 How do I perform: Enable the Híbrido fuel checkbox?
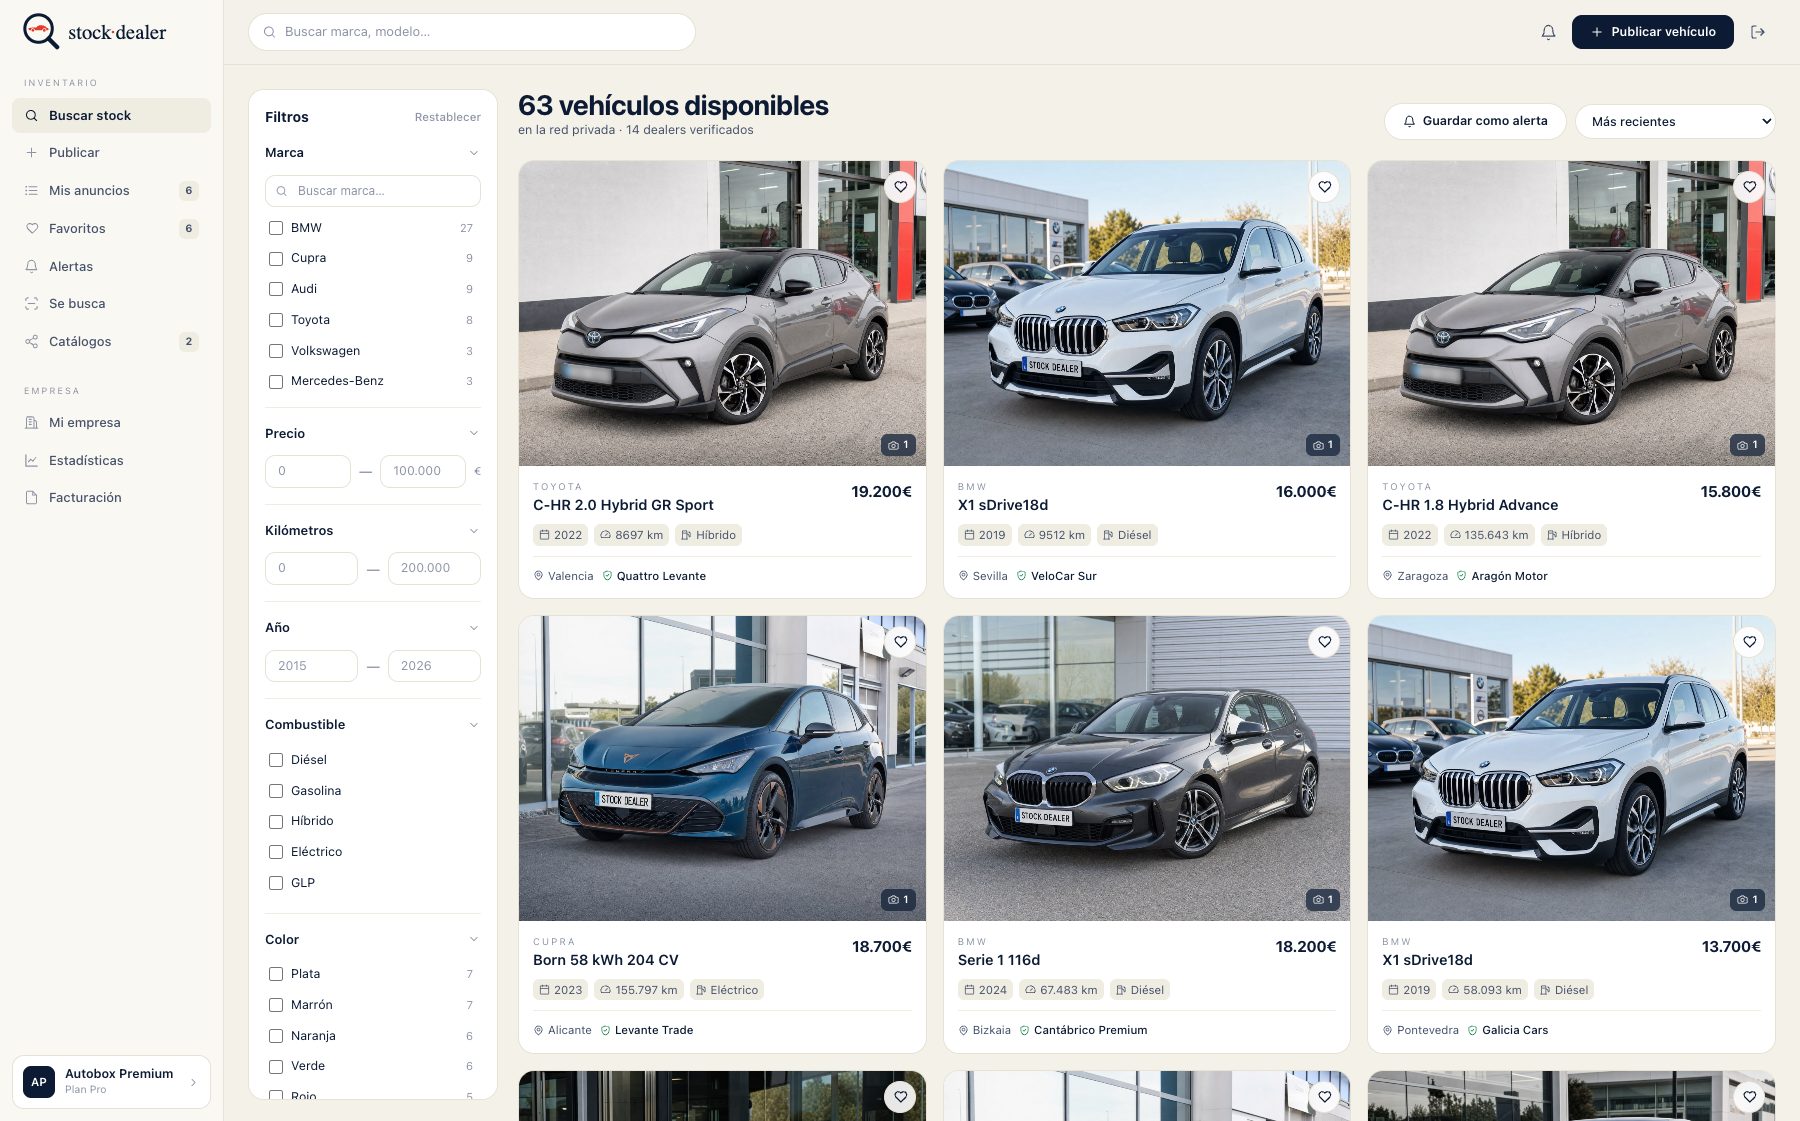tap(276, 821)
